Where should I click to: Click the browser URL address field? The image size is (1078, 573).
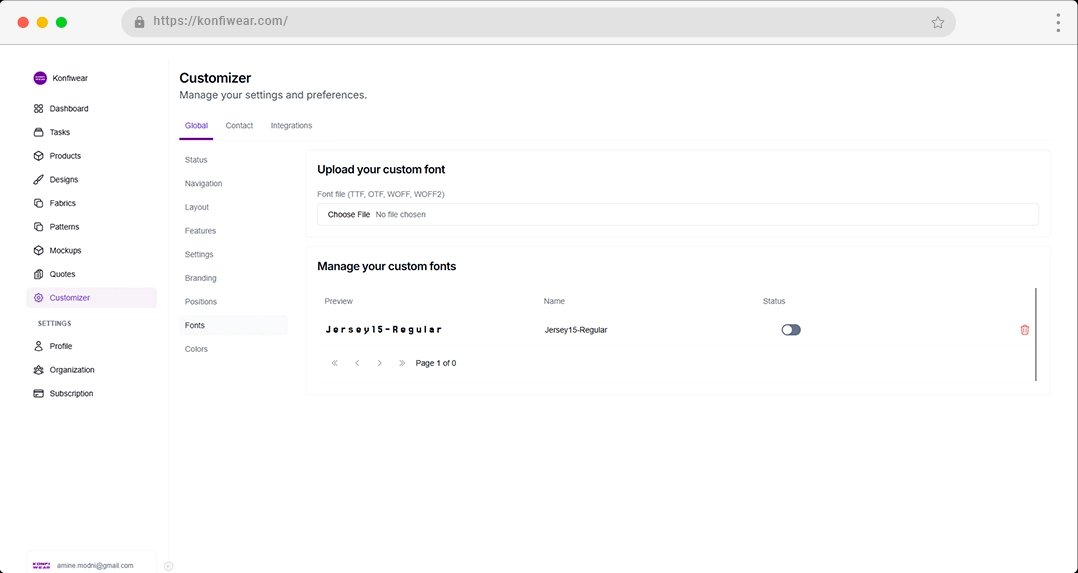tap(538, 22)
